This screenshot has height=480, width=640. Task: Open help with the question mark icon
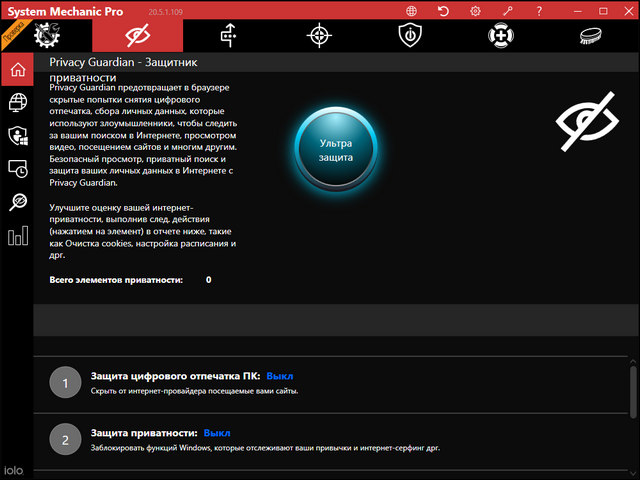click(539, 11)
